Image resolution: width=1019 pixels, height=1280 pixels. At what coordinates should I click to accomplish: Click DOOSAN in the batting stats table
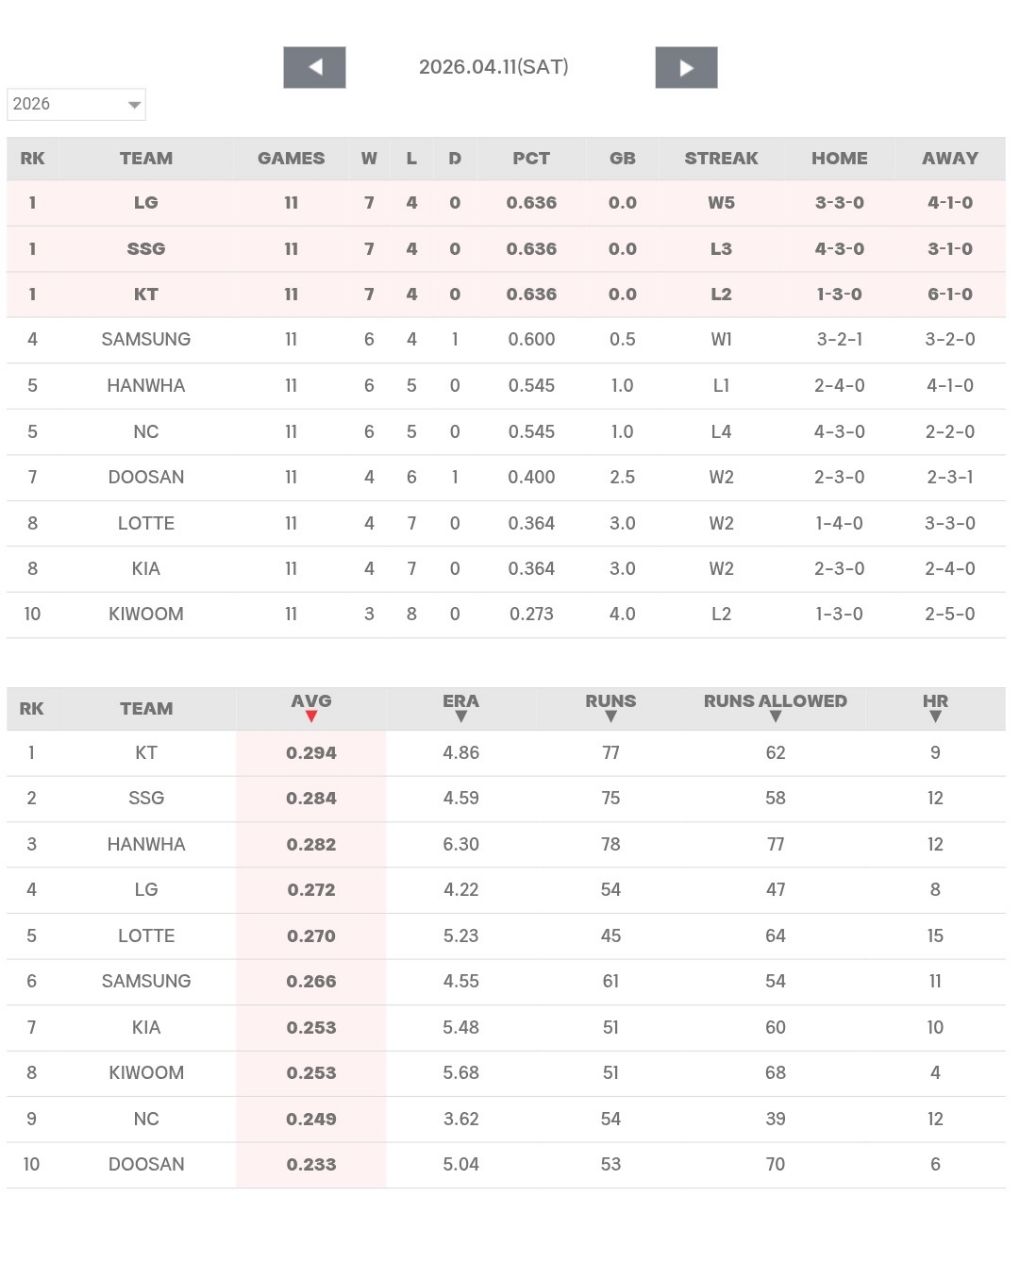tap(146, 1164)
